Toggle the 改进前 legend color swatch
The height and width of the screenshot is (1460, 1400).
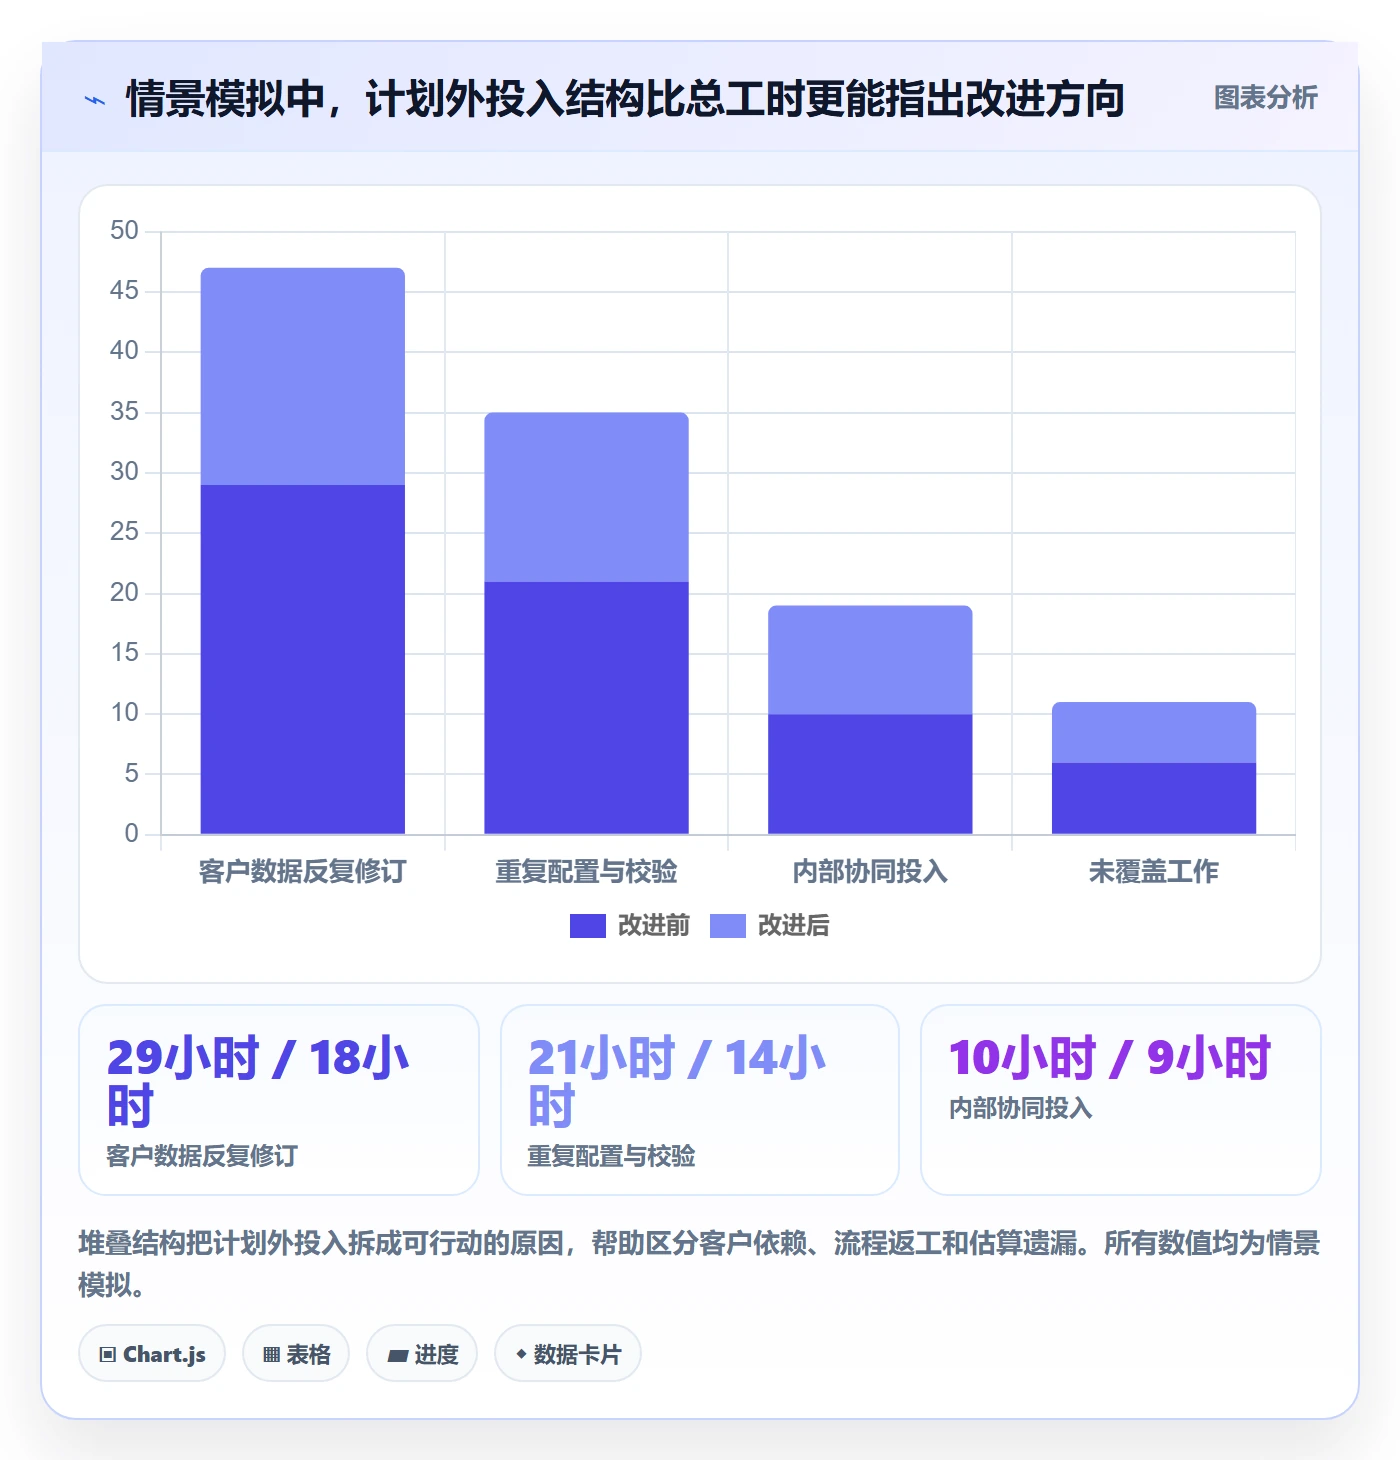[x=587, y=926]
